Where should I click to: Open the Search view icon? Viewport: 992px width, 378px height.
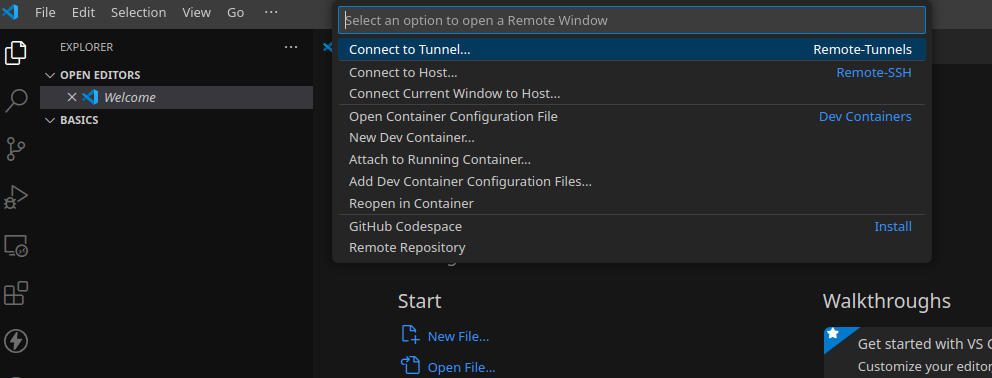point(16,100)
